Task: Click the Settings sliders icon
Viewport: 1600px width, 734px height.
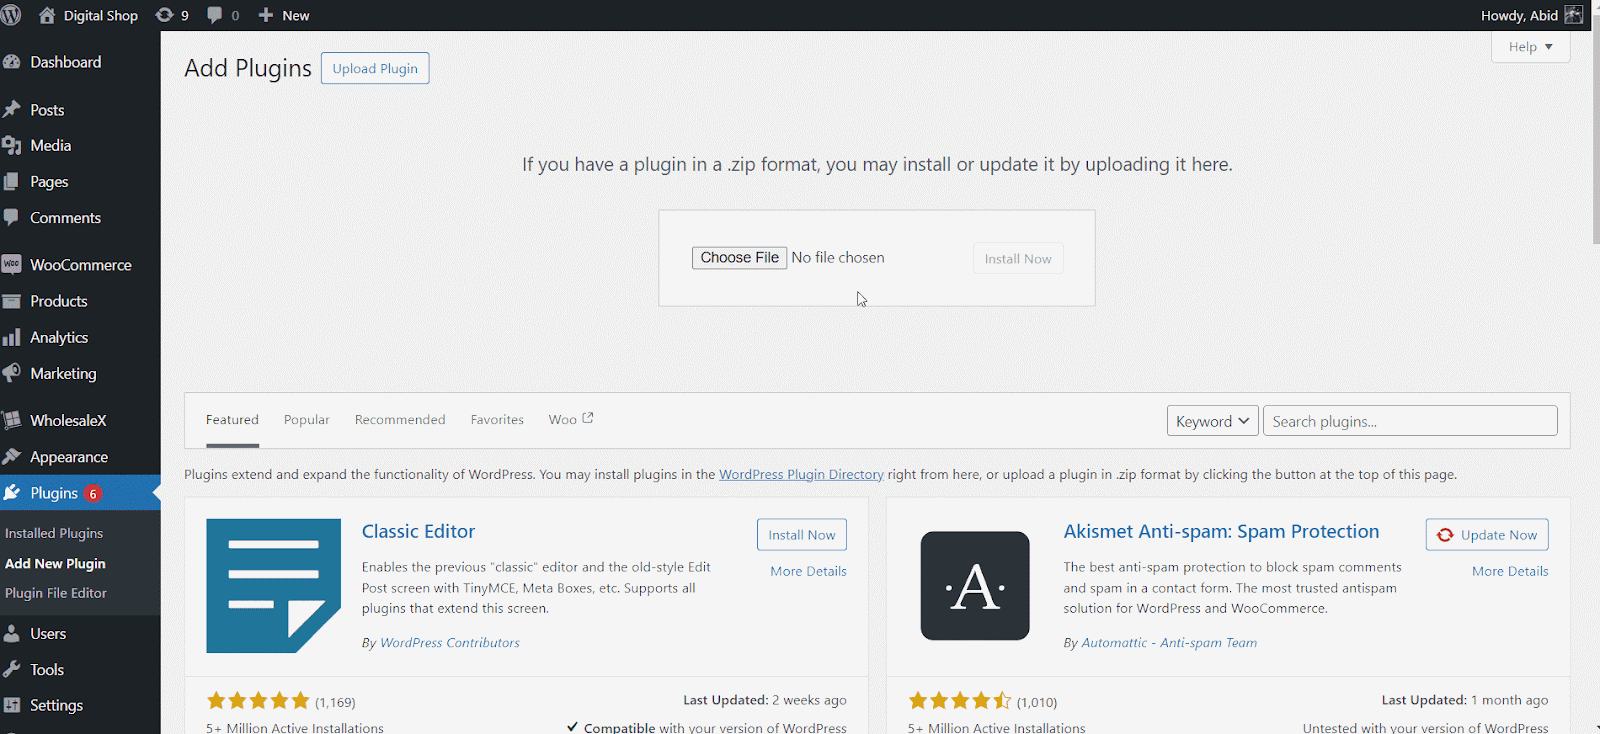Action: tap(12, 705)
